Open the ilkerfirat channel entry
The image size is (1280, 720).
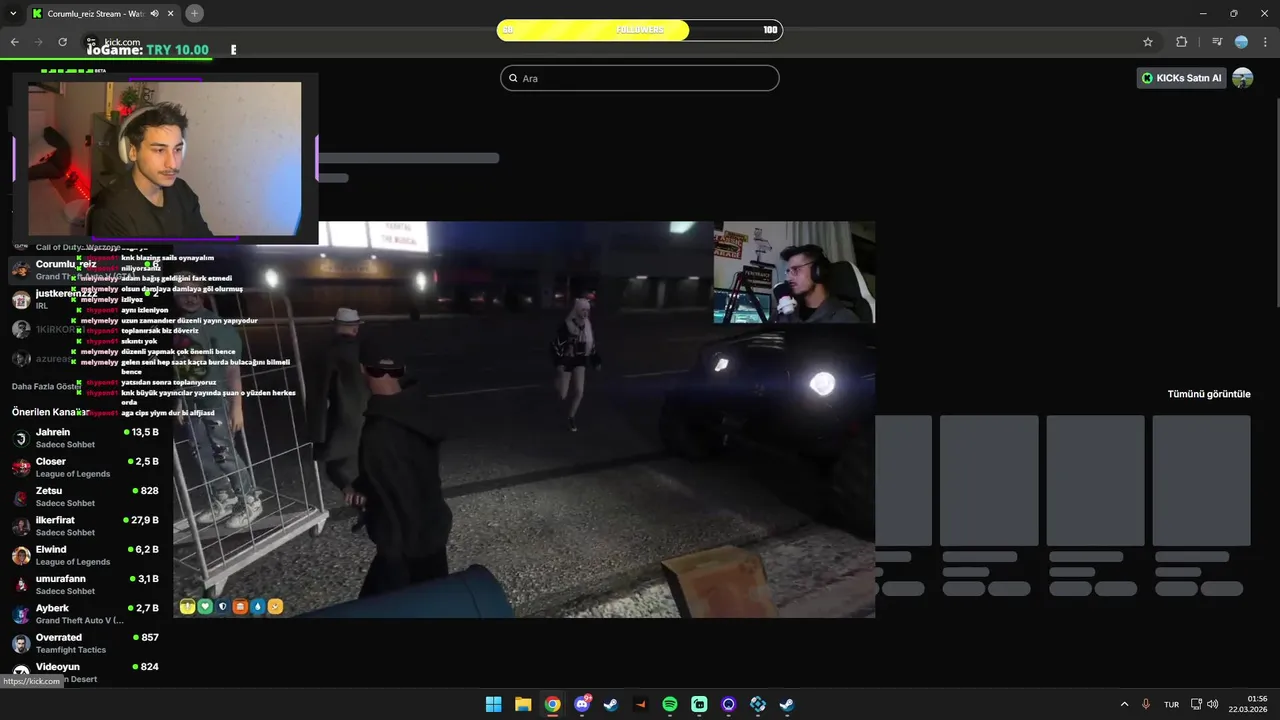pyautogui.click(x=87, y=526)
